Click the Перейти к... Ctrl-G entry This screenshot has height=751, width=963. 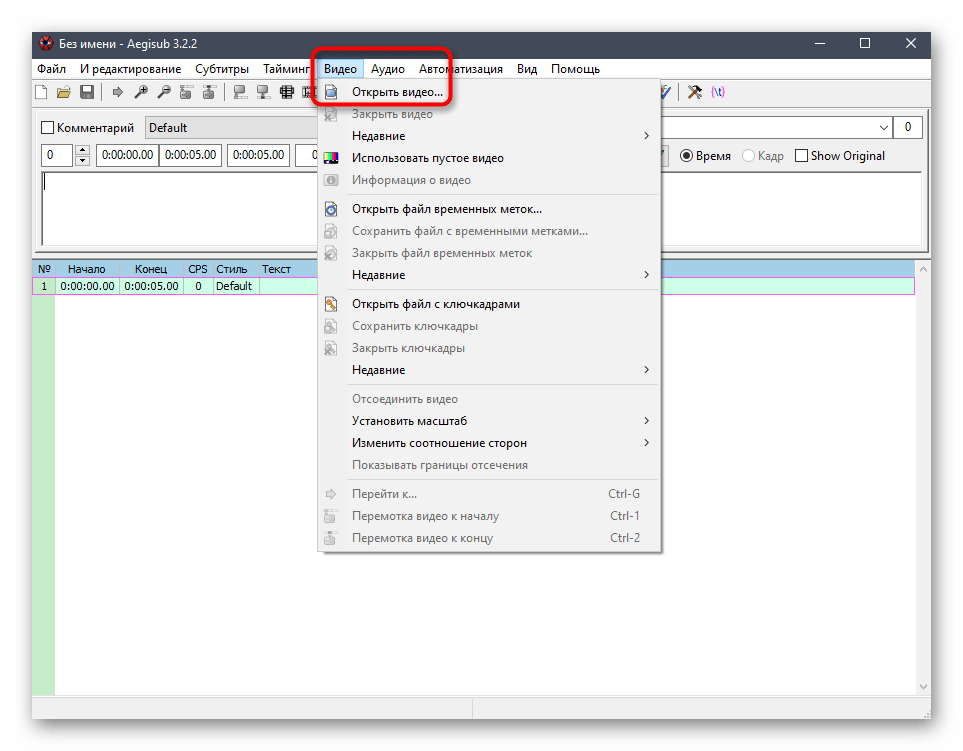tap(489, 494)
